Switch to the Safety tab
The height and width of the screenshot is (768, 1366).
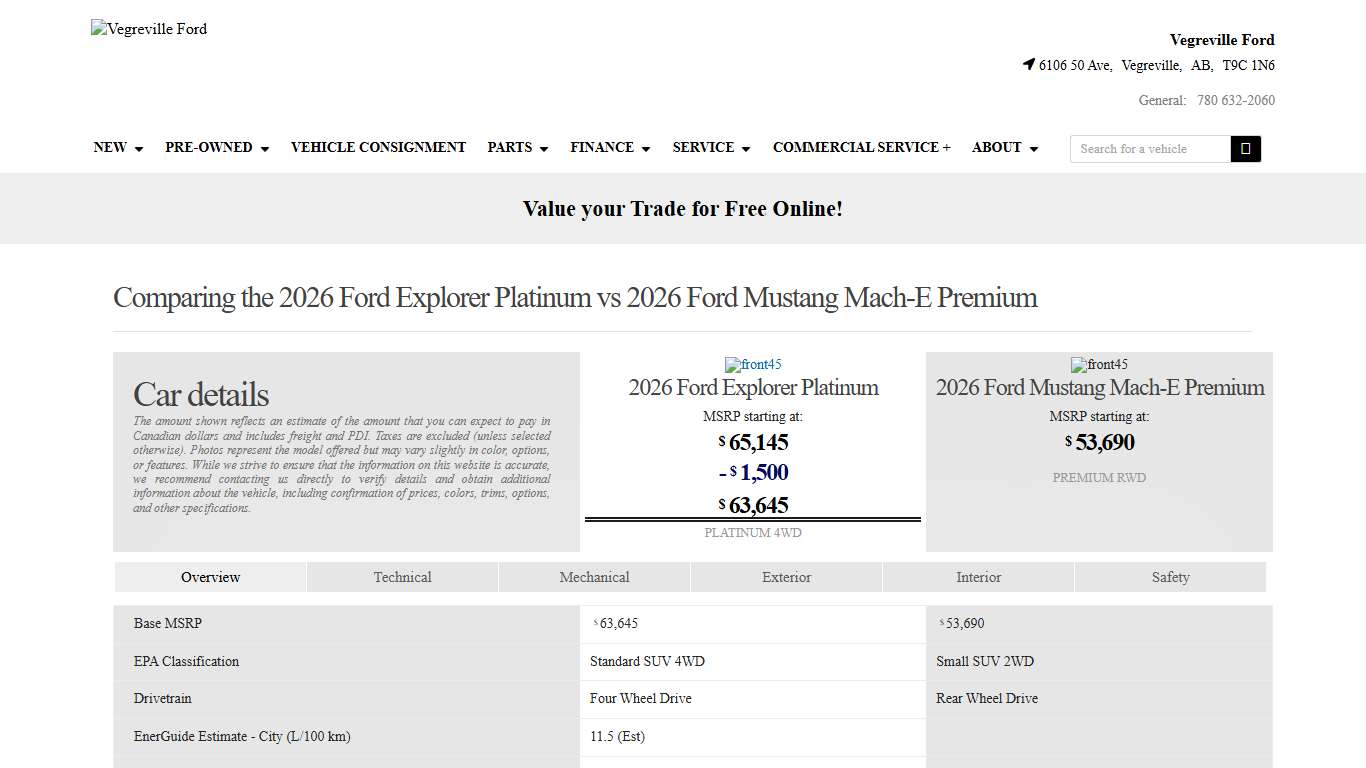pyautogui.click(x=1170, y=577)
